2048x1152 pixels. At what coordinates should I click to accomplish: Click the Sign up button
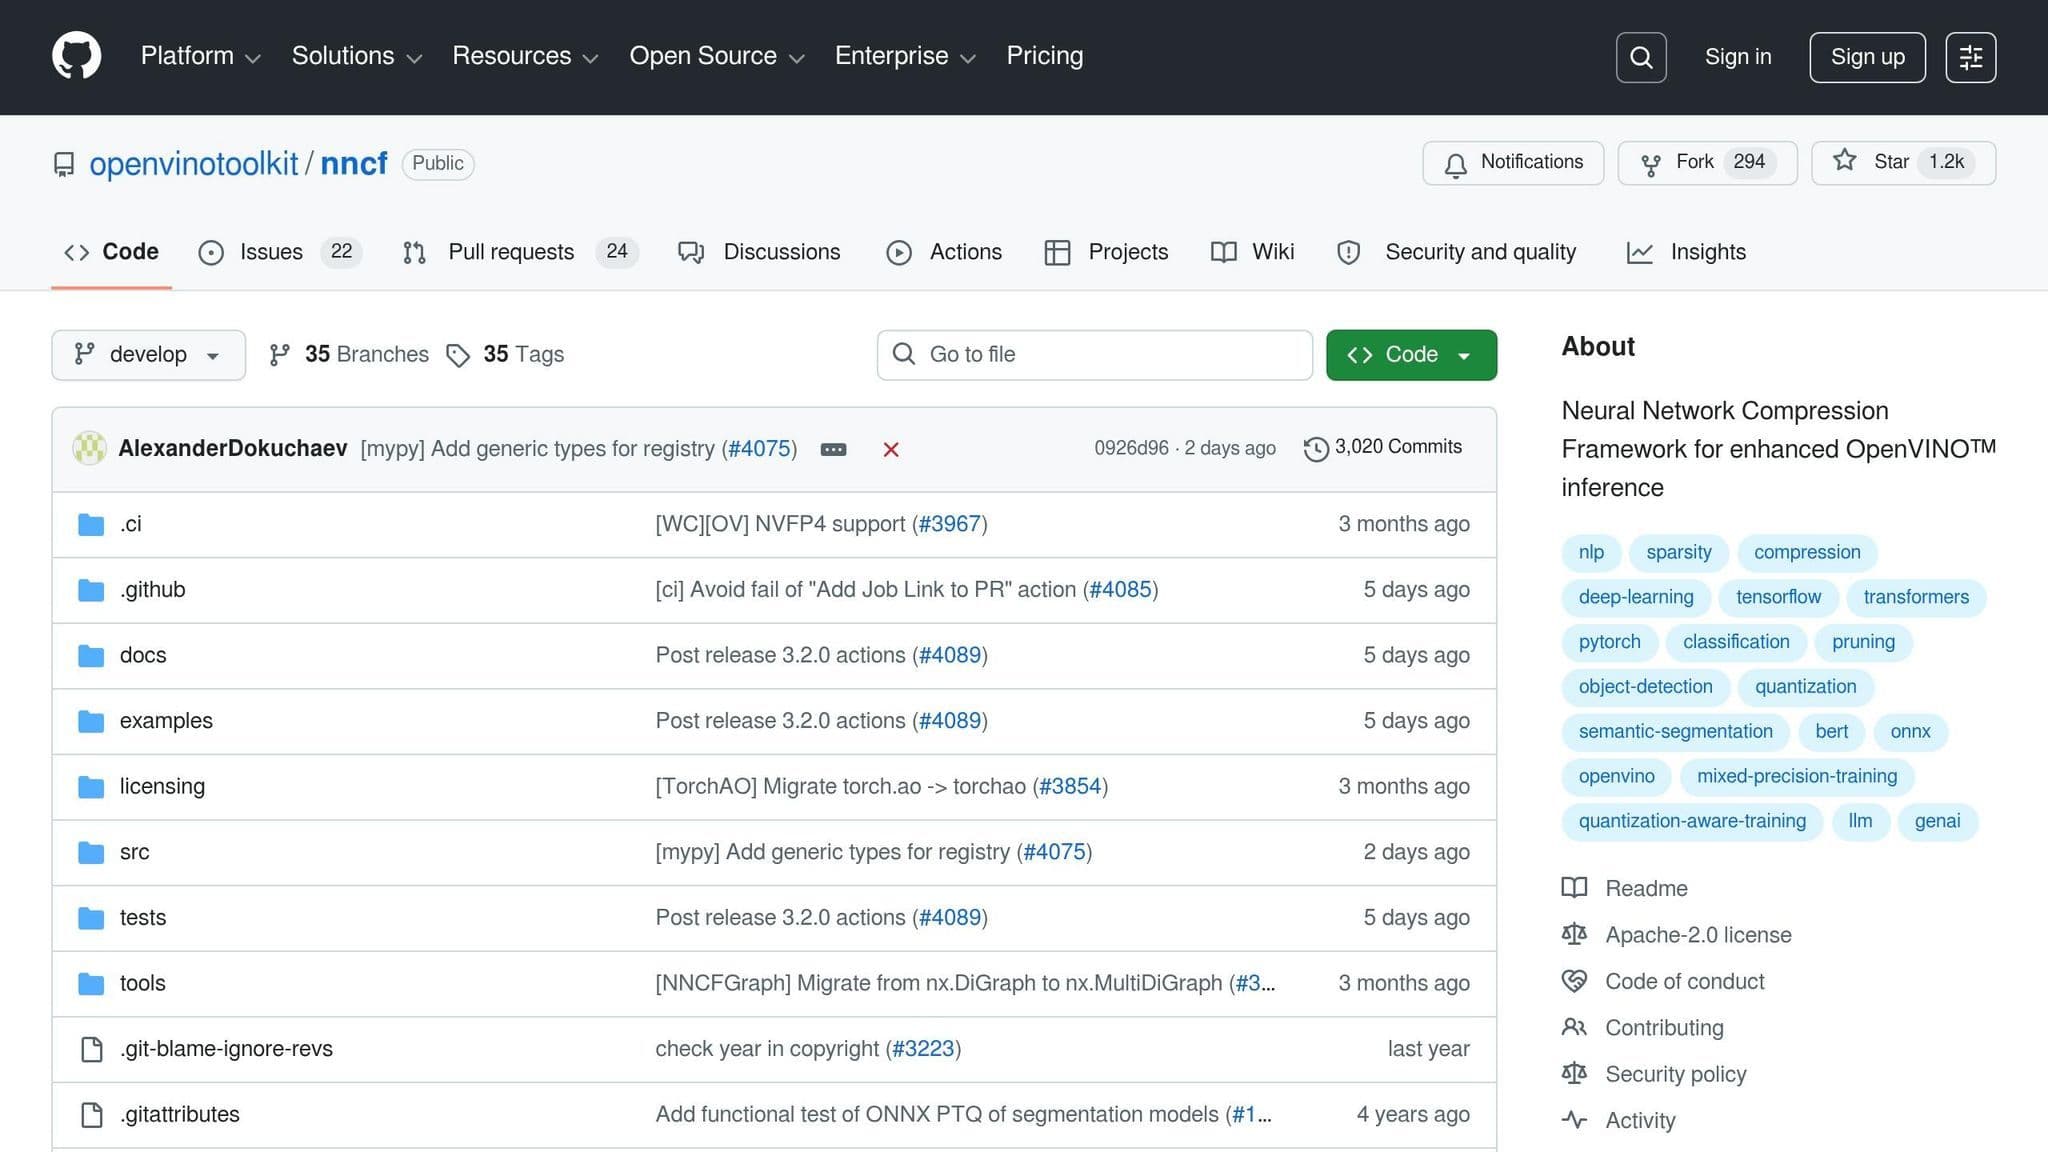[x=1867, y=57]
